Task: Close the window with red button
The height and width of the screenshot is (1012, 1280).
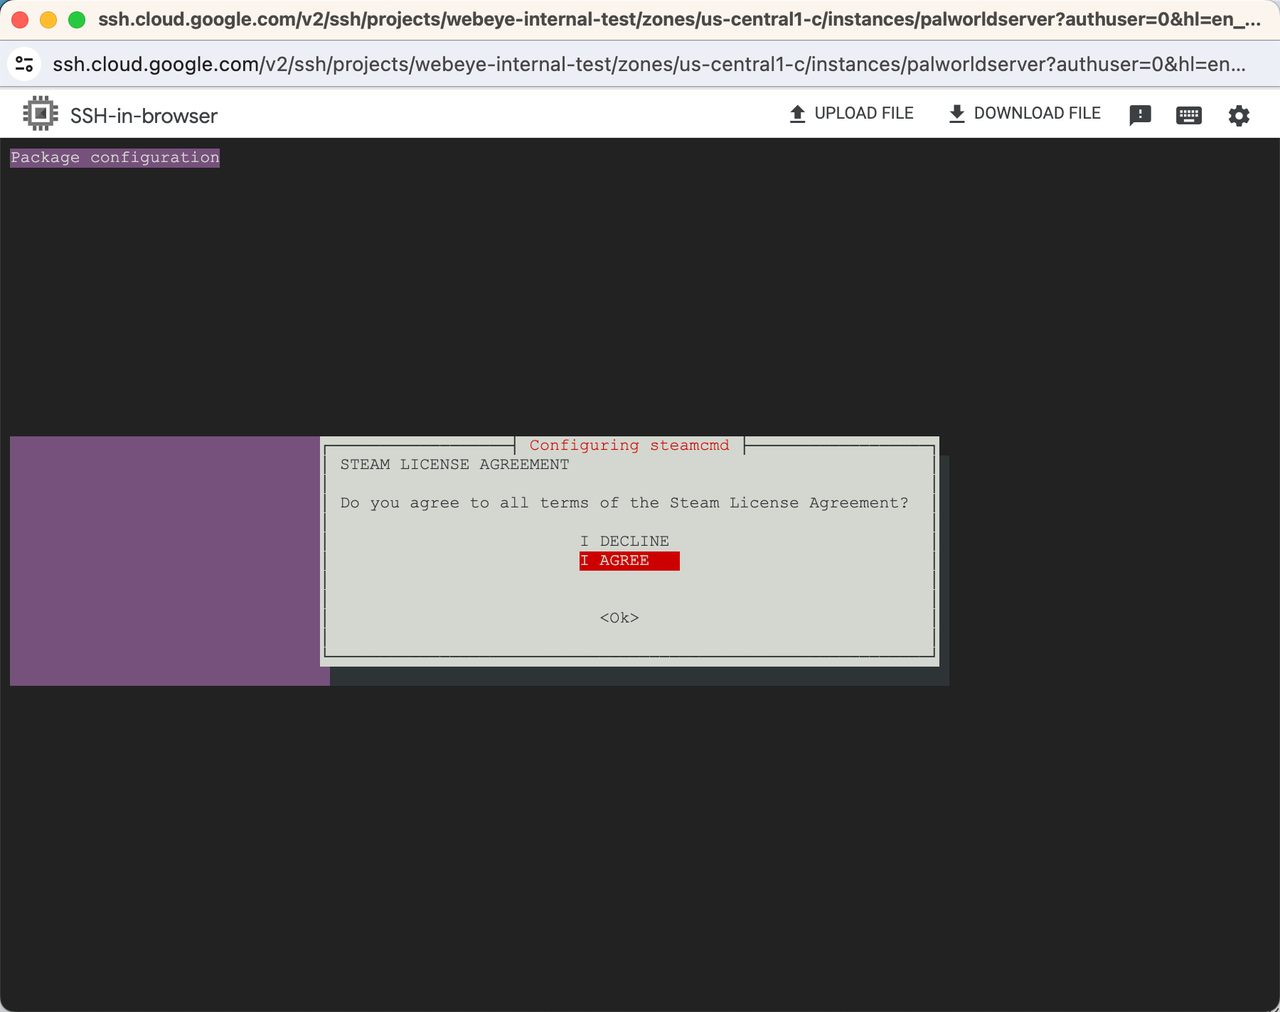Action: (20, 20)
